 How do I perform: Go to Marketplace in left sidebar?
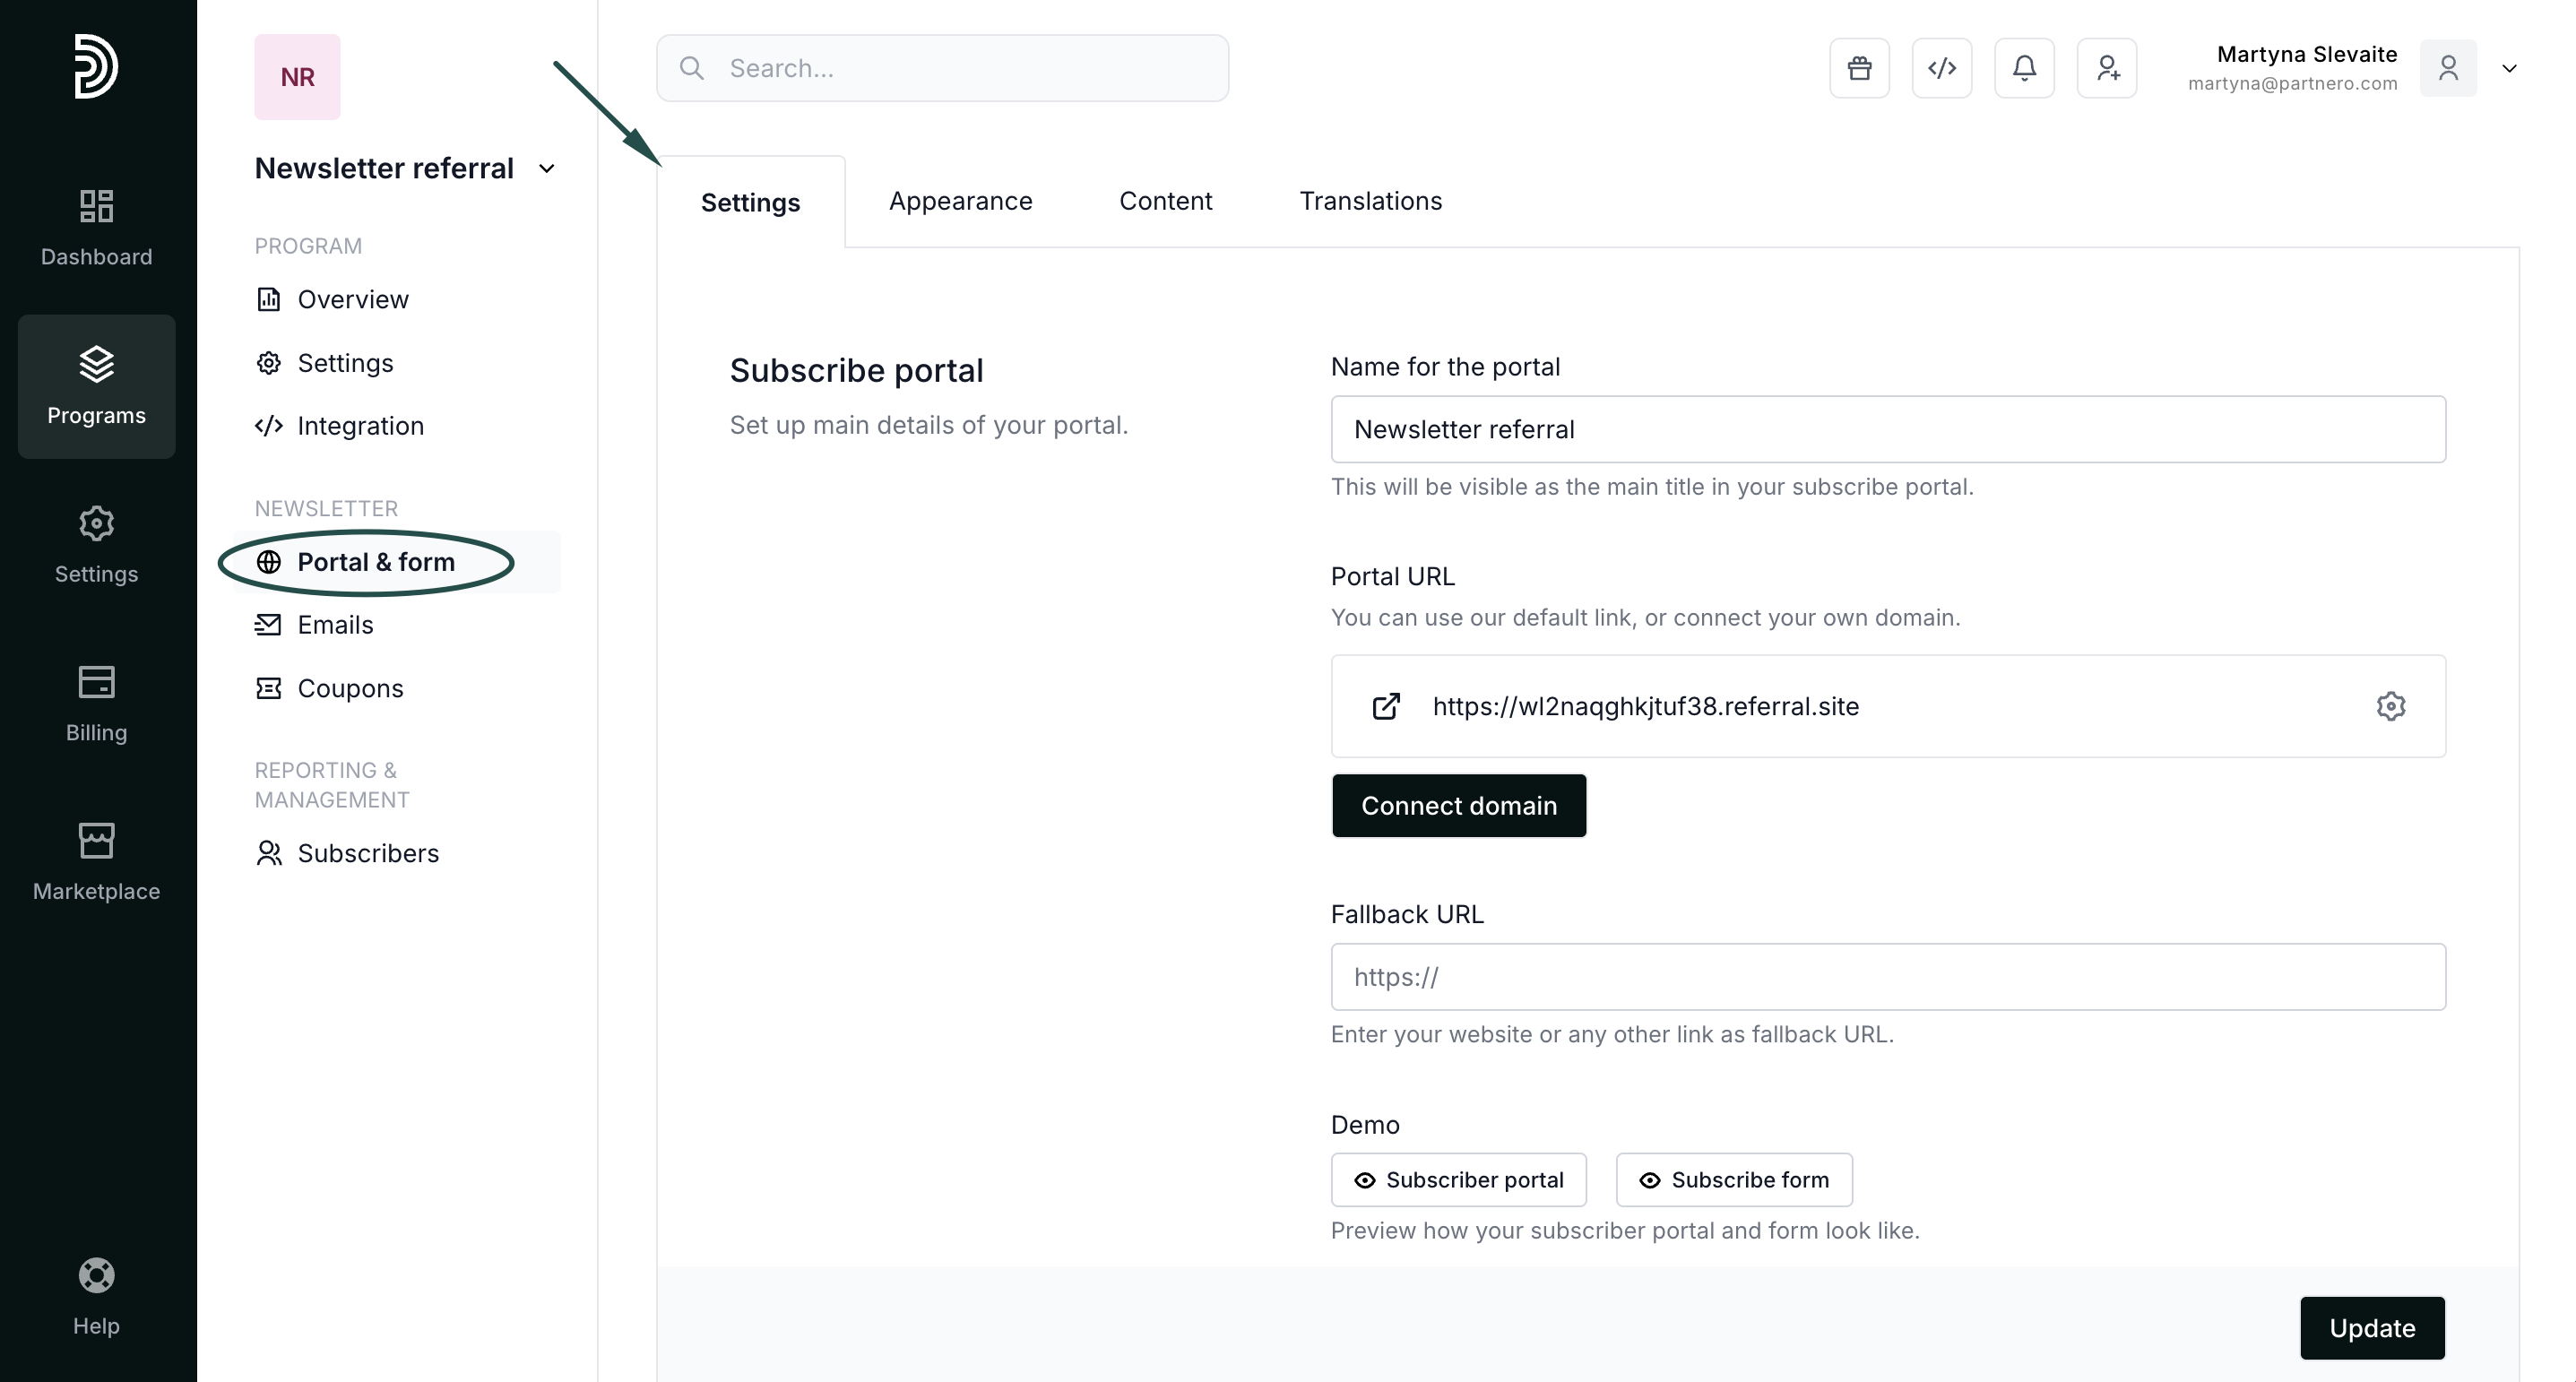(x=96, y=861)
